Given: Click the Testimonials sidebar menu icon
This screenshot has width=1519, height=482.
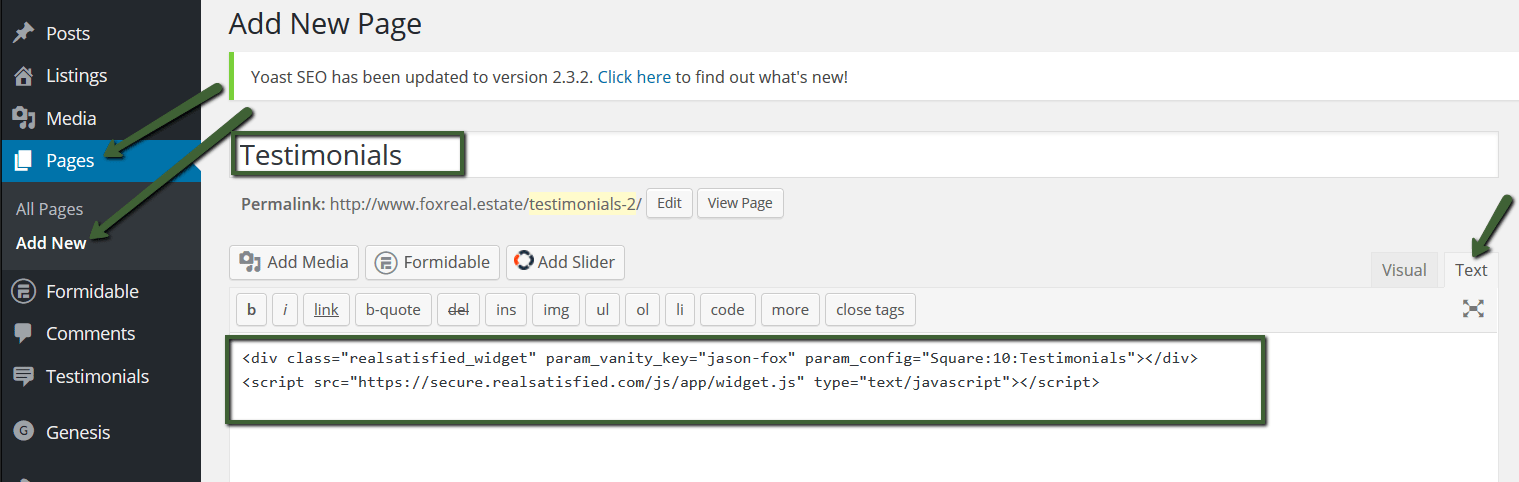Looking at the screenshot, I should point(23,376).
